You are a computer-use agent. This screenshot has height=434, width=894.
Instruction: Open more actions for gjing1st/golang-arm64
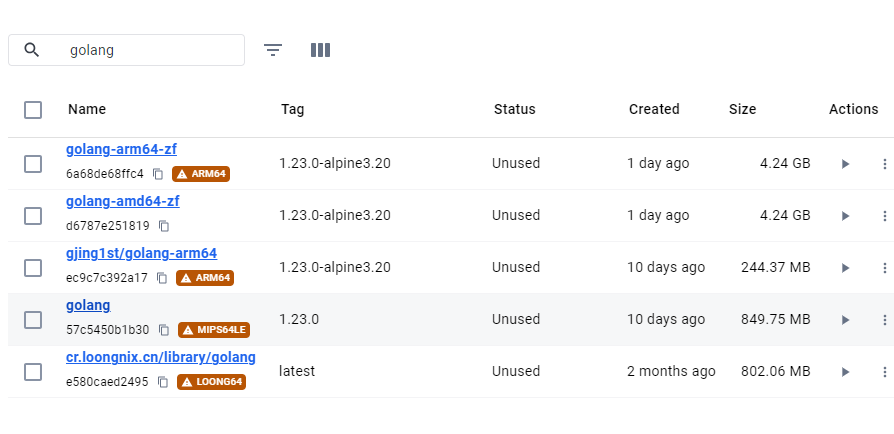click(x=884, y=267)
